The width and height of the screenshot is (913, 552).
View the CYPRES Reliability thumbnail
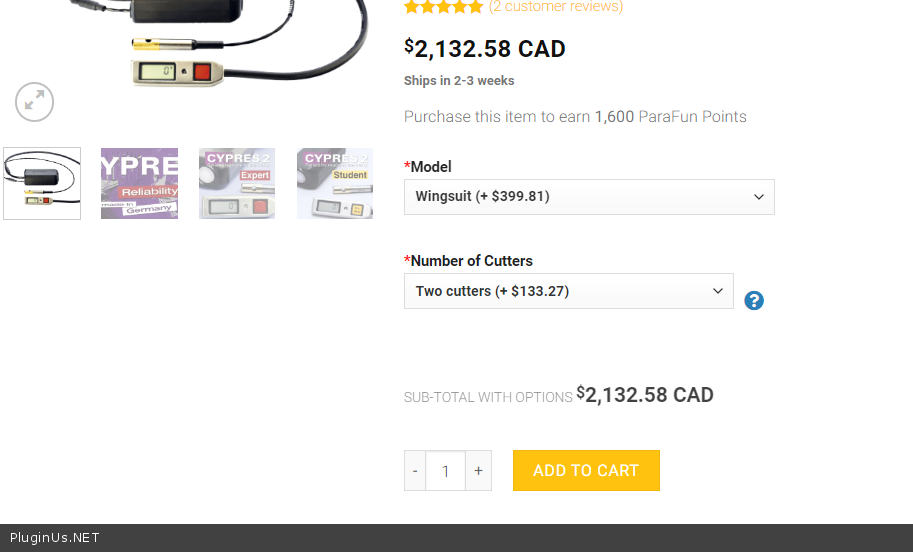(140, 183)
